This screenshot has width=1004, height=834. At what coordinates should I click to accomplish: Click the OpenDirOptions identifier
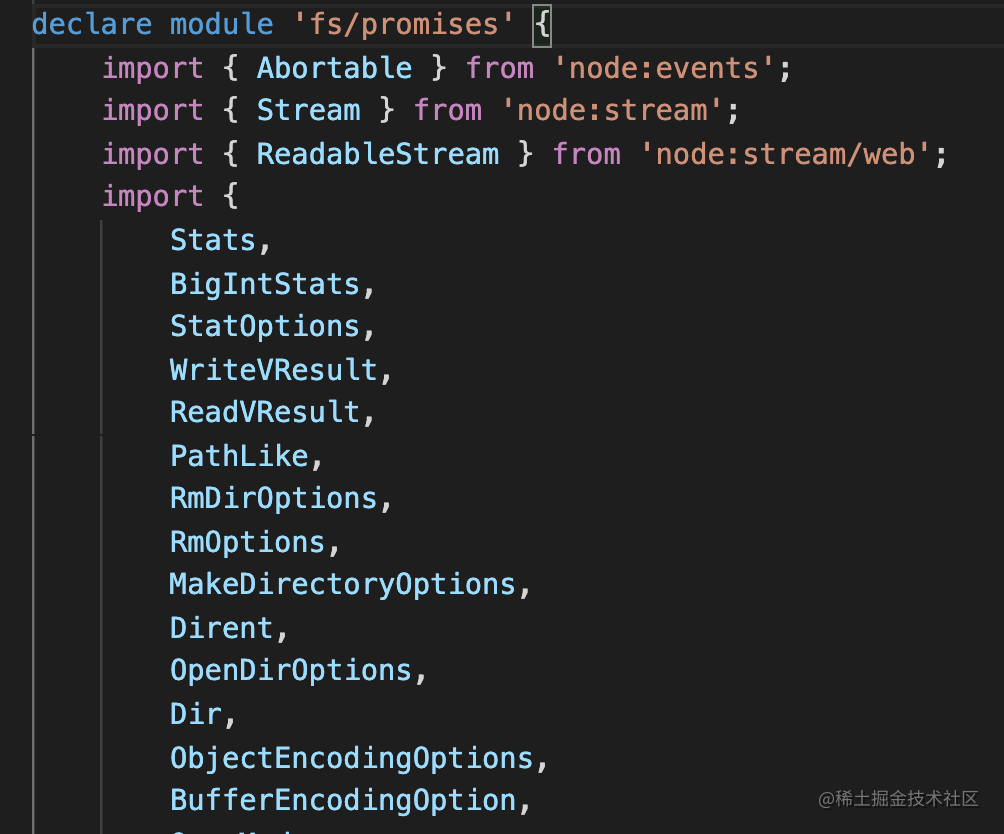pyautogui.click(x=291, y=670)
